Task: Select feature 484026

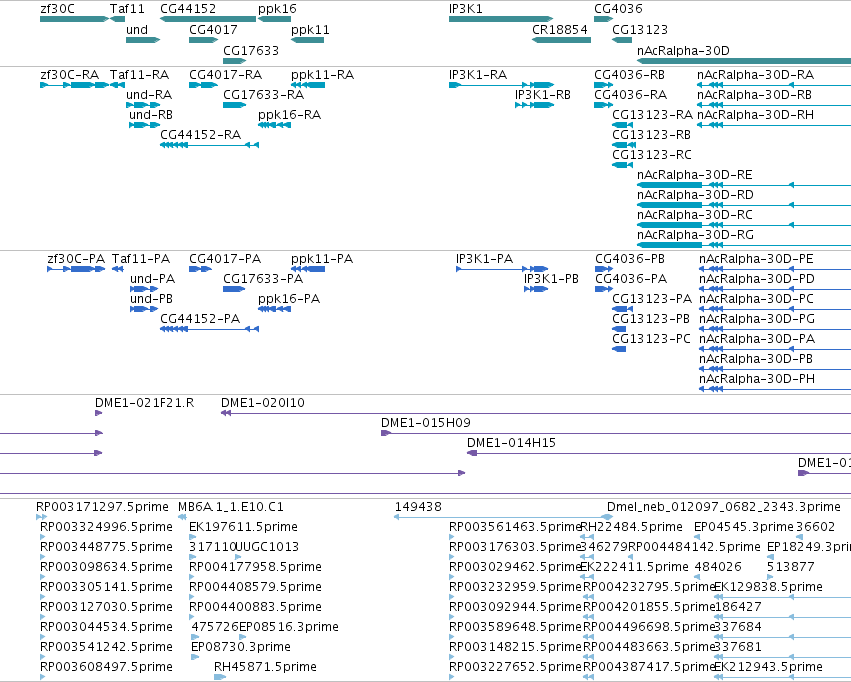Action: tap(698, 577)
